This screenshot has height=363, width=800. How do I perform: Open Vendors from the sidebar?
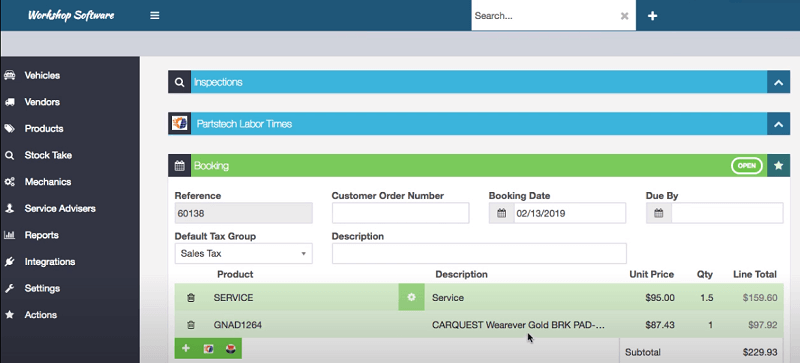[x=42, y=102]
